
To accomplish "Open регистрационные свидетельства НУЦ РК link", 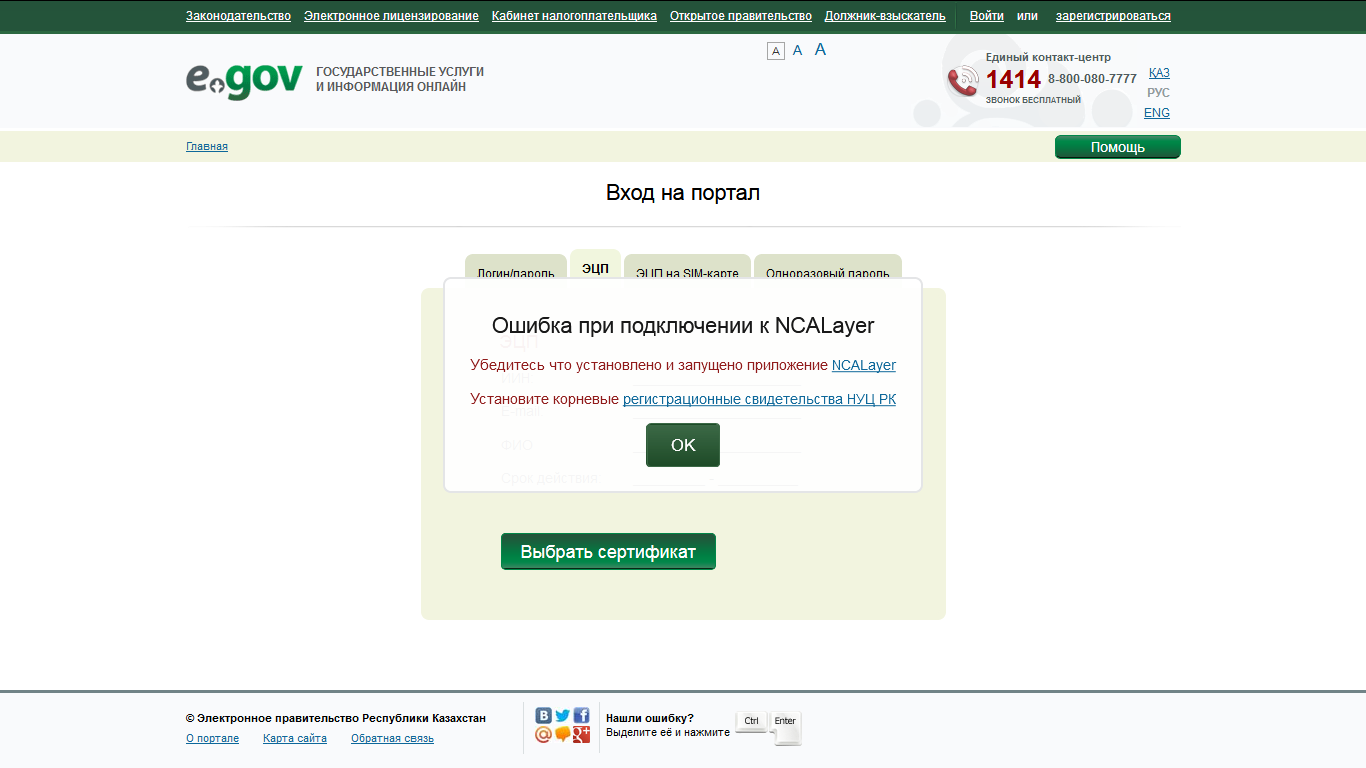I will (x=759, y=399).
